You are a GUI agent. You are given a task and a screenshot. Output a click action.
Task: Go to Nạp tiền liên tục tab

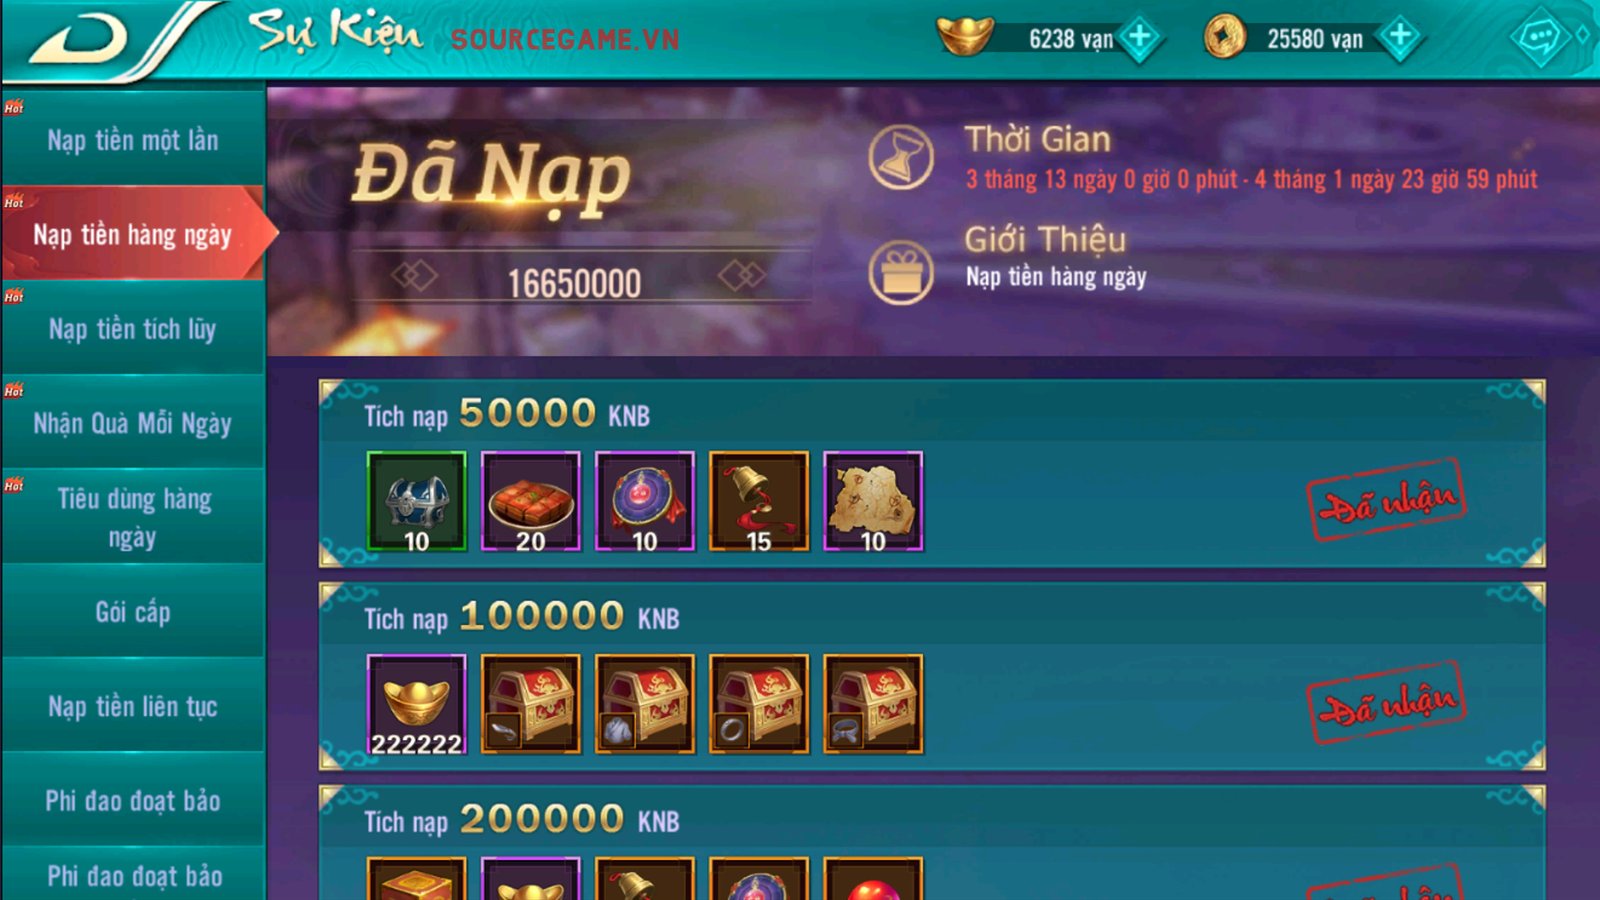point(133,706)
